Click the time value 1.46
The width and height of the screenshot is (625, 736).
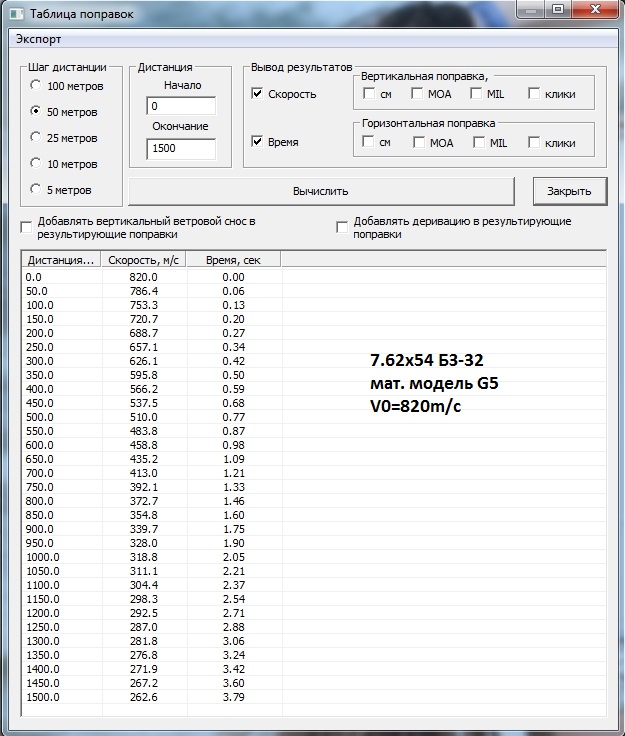click(234, 501)
